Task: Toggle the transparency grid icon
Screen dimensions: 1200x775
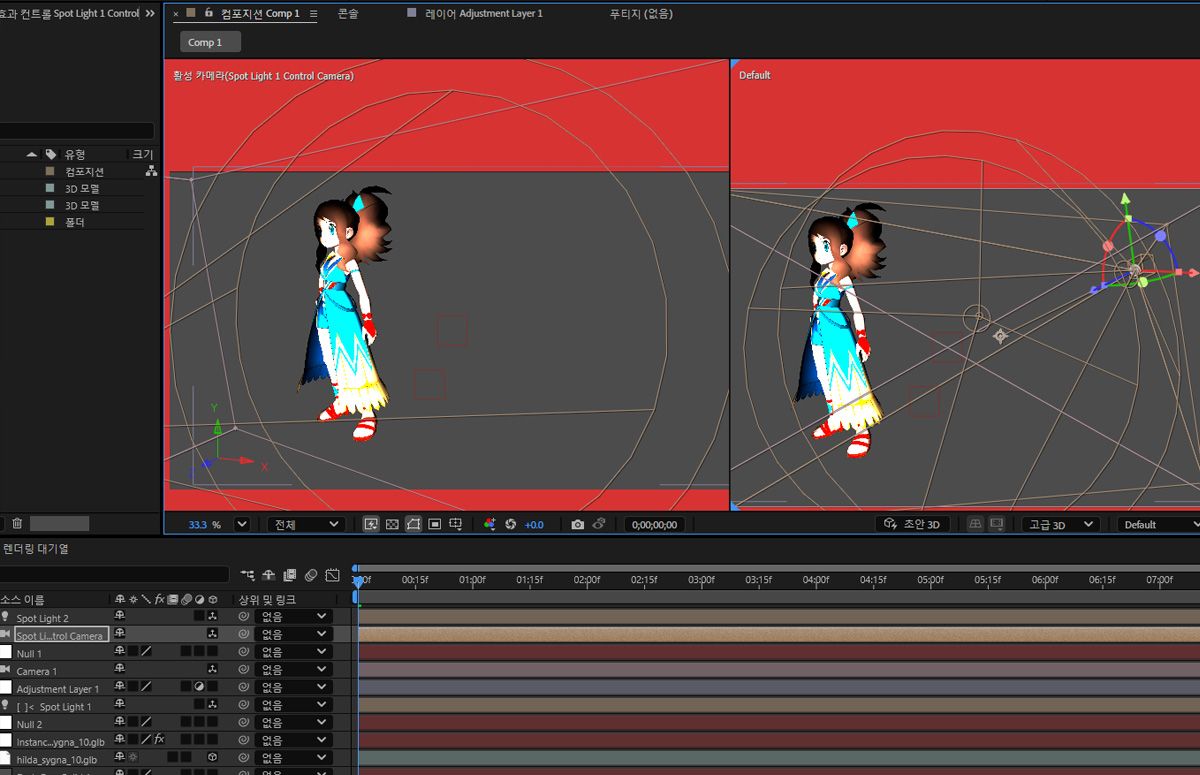Action: (x=392, y=524)
